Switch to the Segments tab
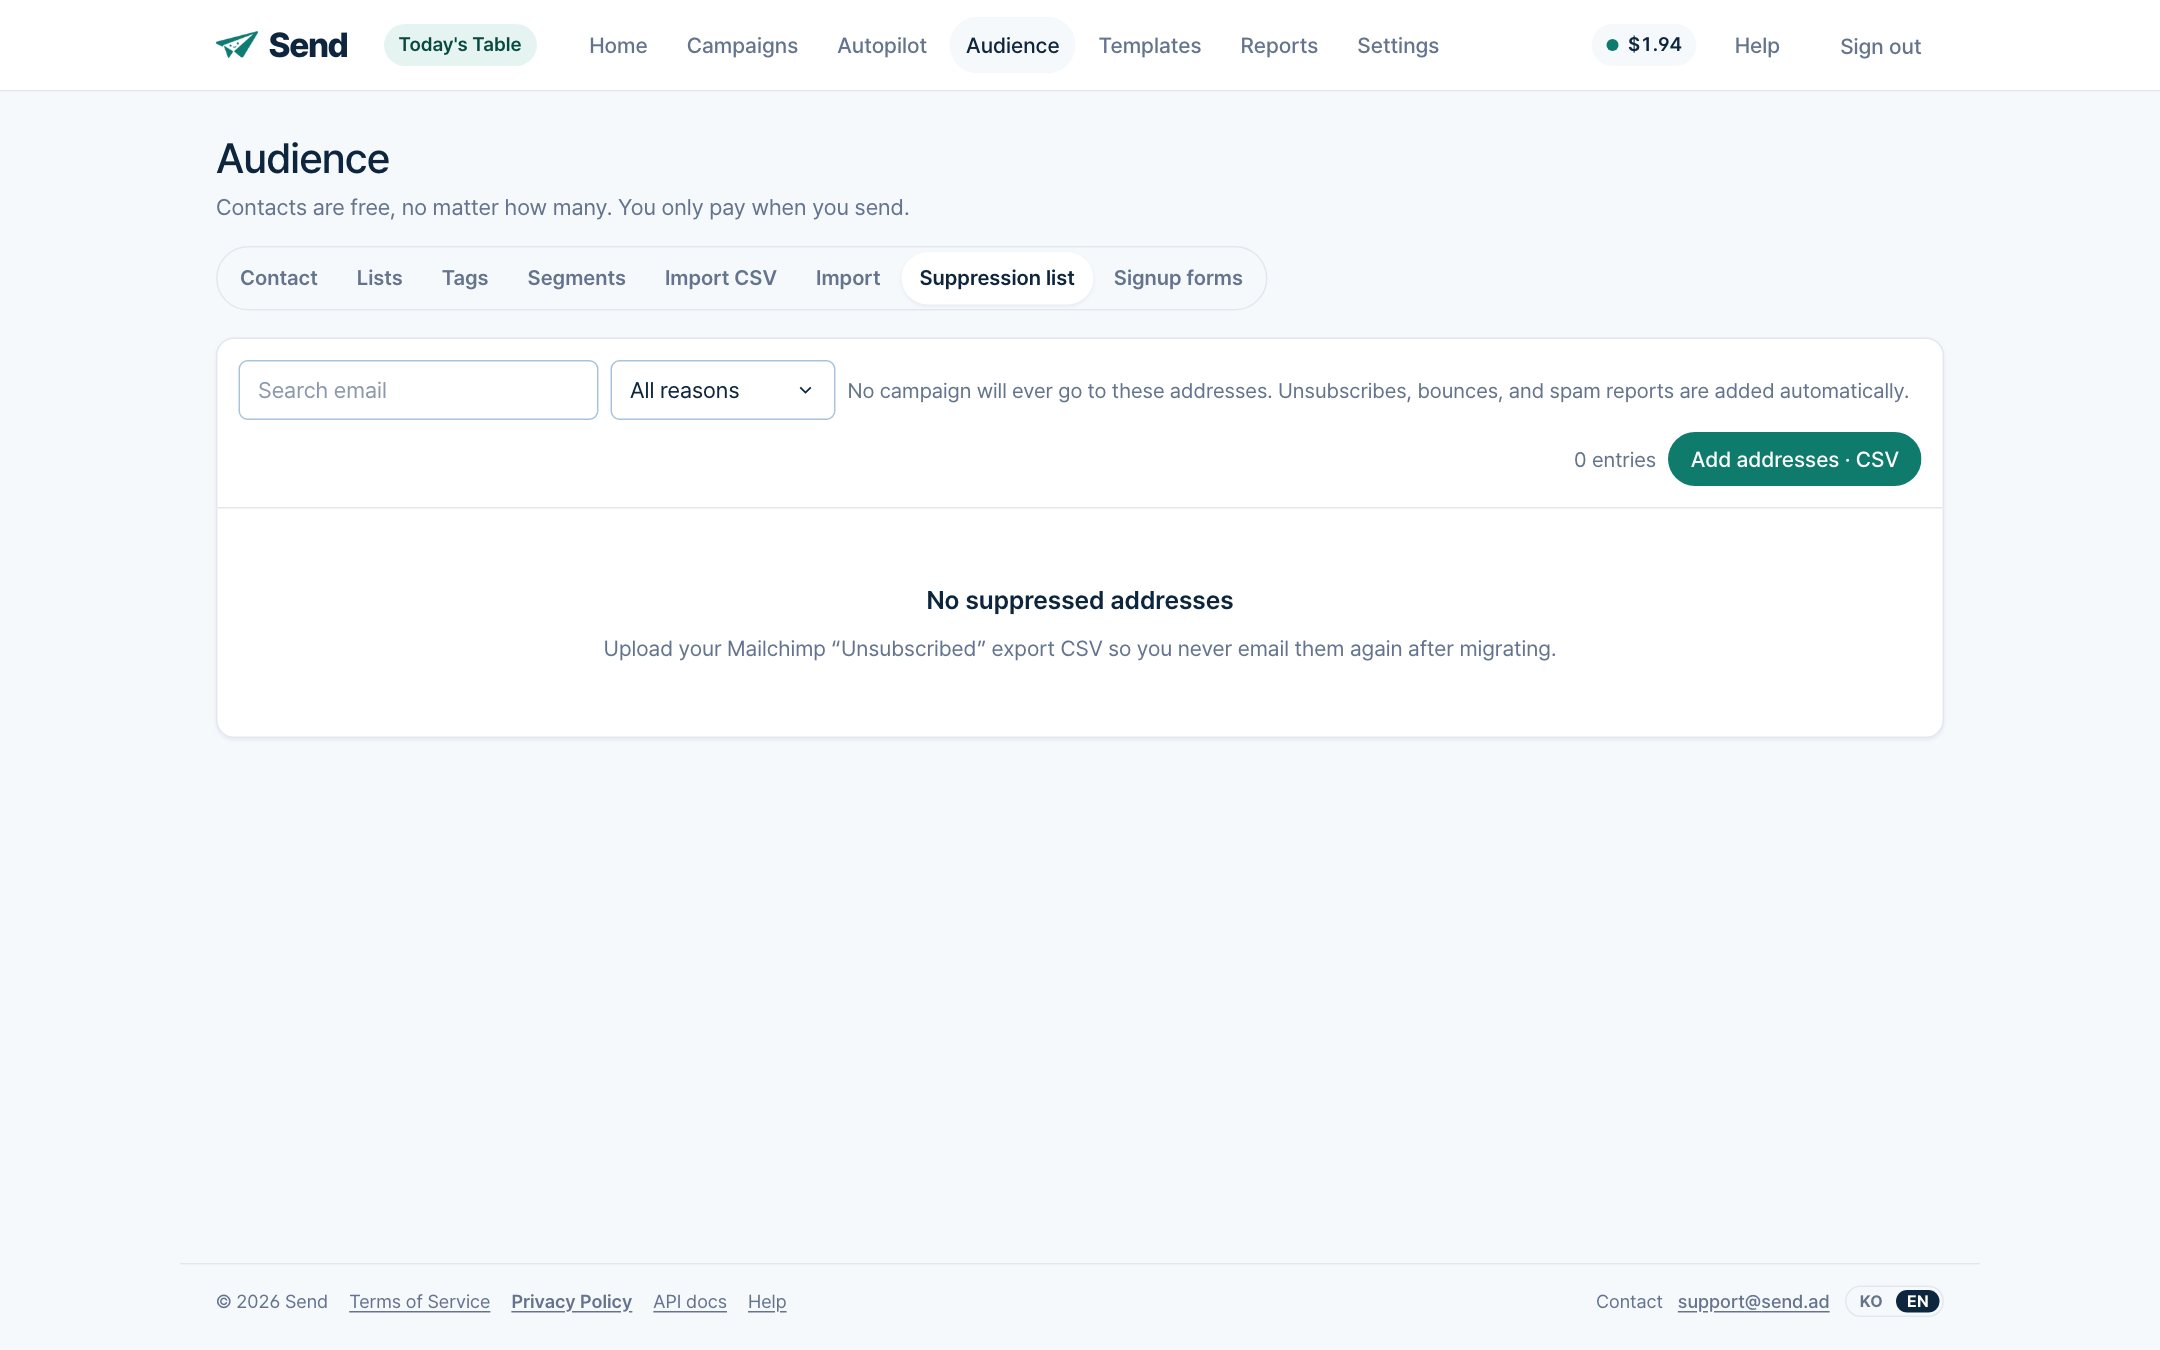Viewport: 2160px width, 1350px height. tap(576, 278)
